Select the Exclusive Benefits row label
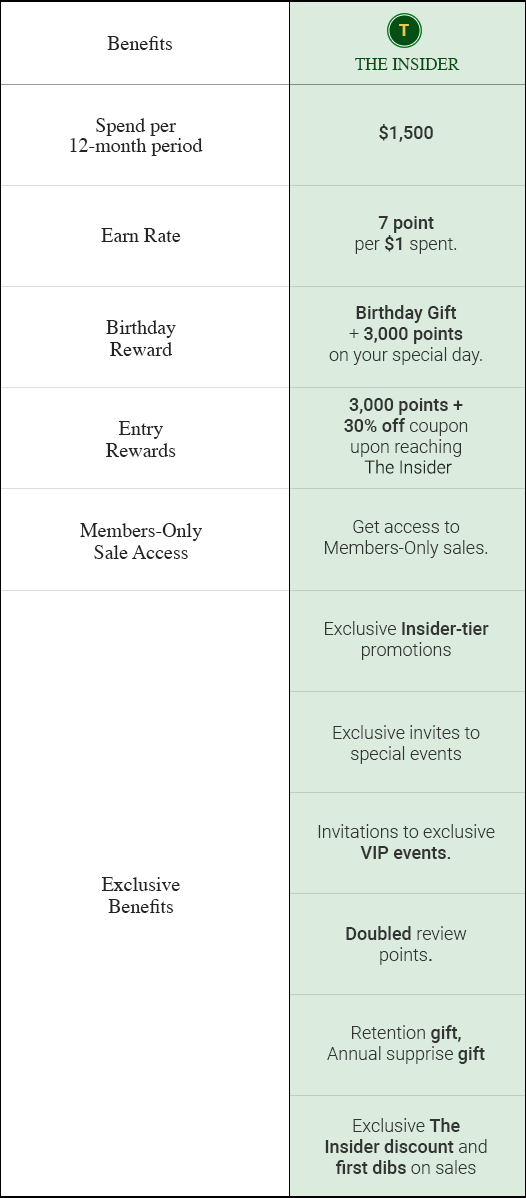 pos(141,895)
